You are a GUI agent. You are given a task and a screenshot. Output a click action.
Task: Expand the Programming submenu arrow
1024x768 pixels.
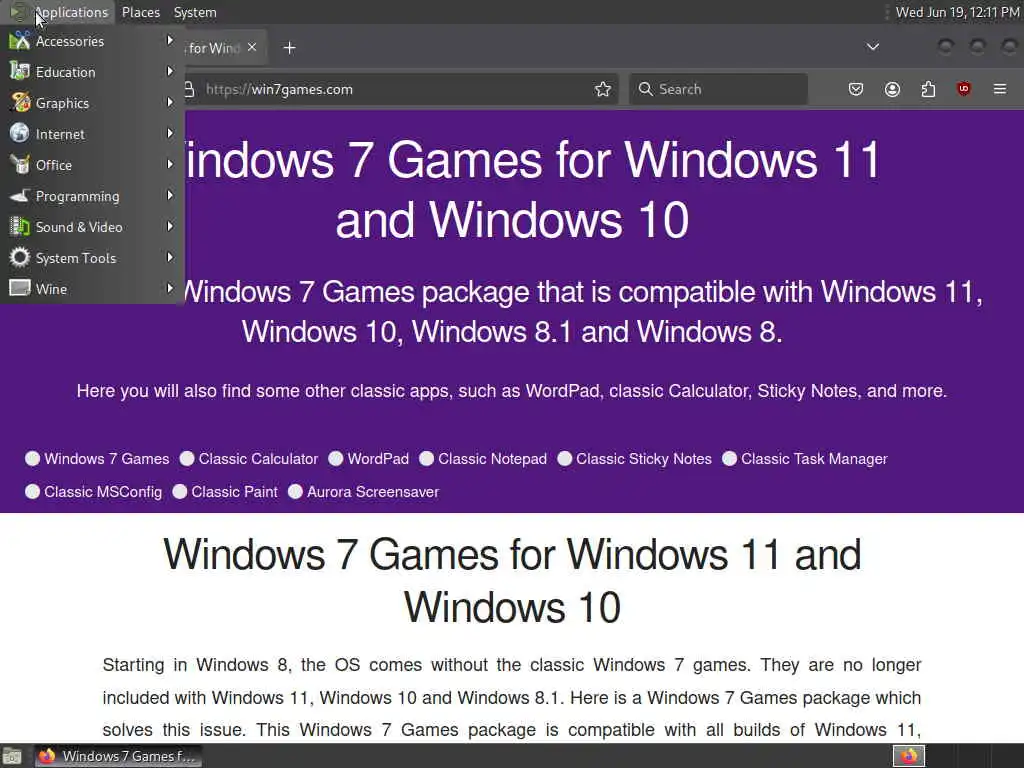pyautogui.click(x=170, y=195)
